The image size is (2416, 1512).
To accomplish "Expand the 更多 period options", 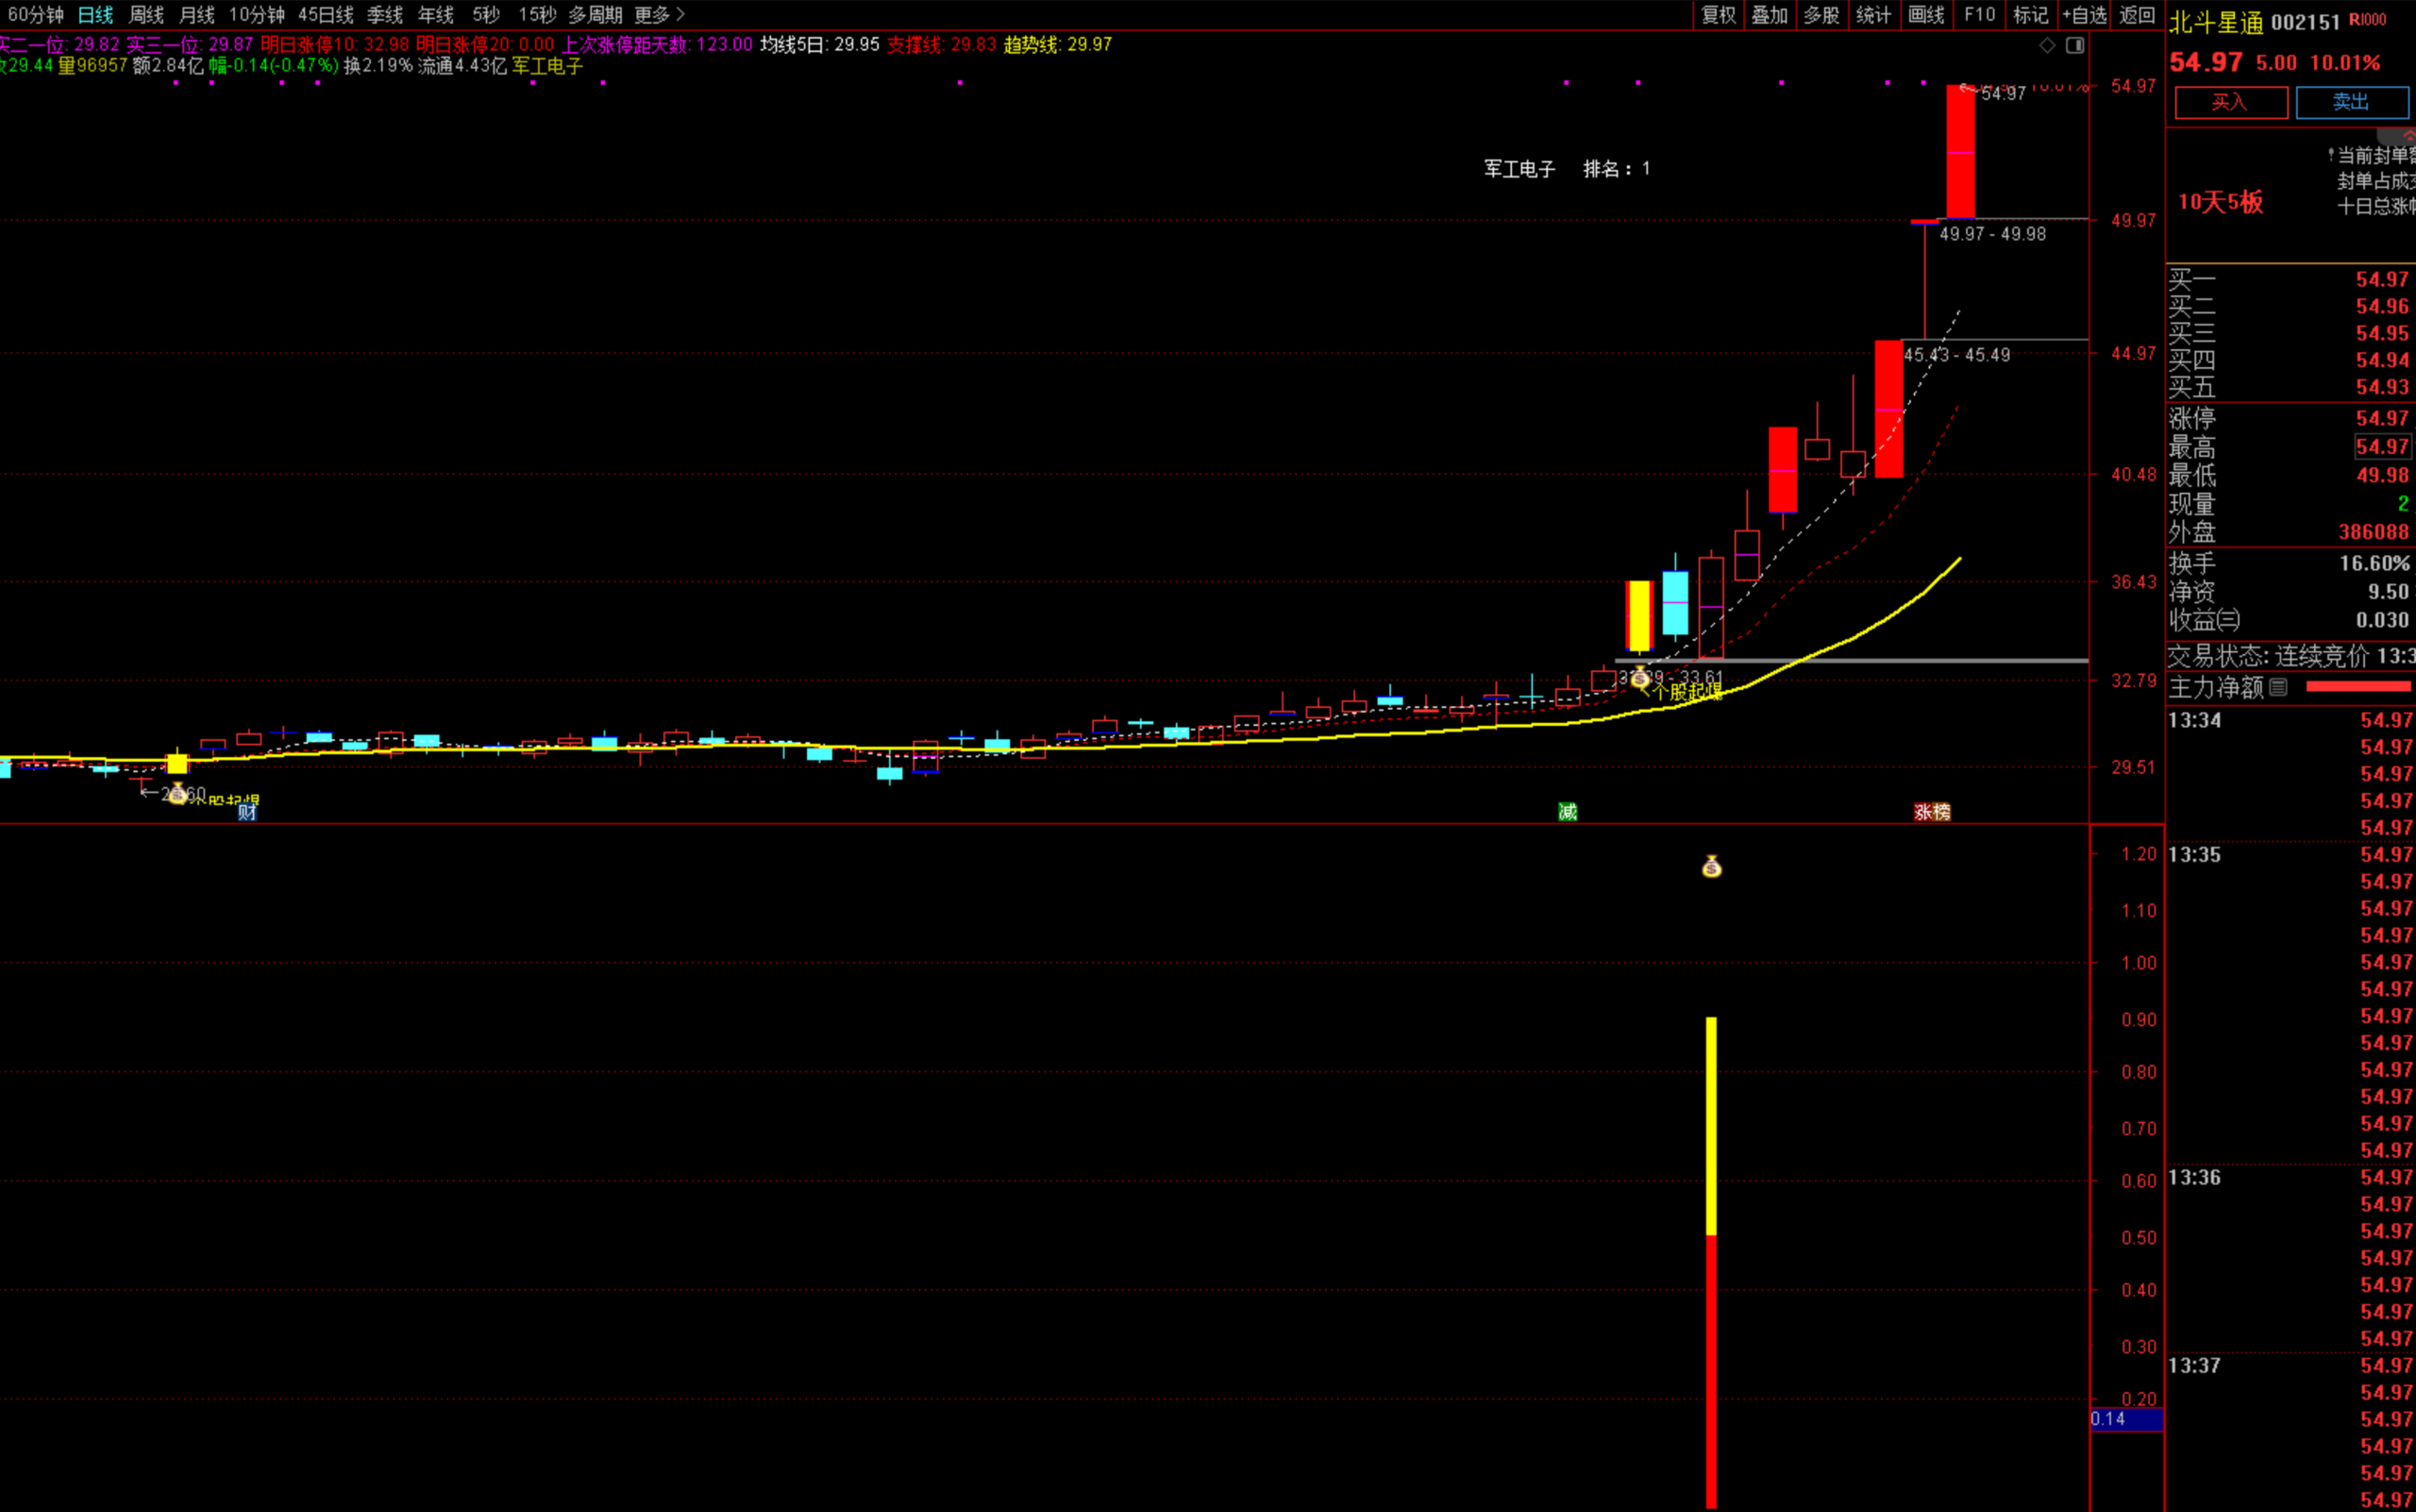I will pos(660,15).
